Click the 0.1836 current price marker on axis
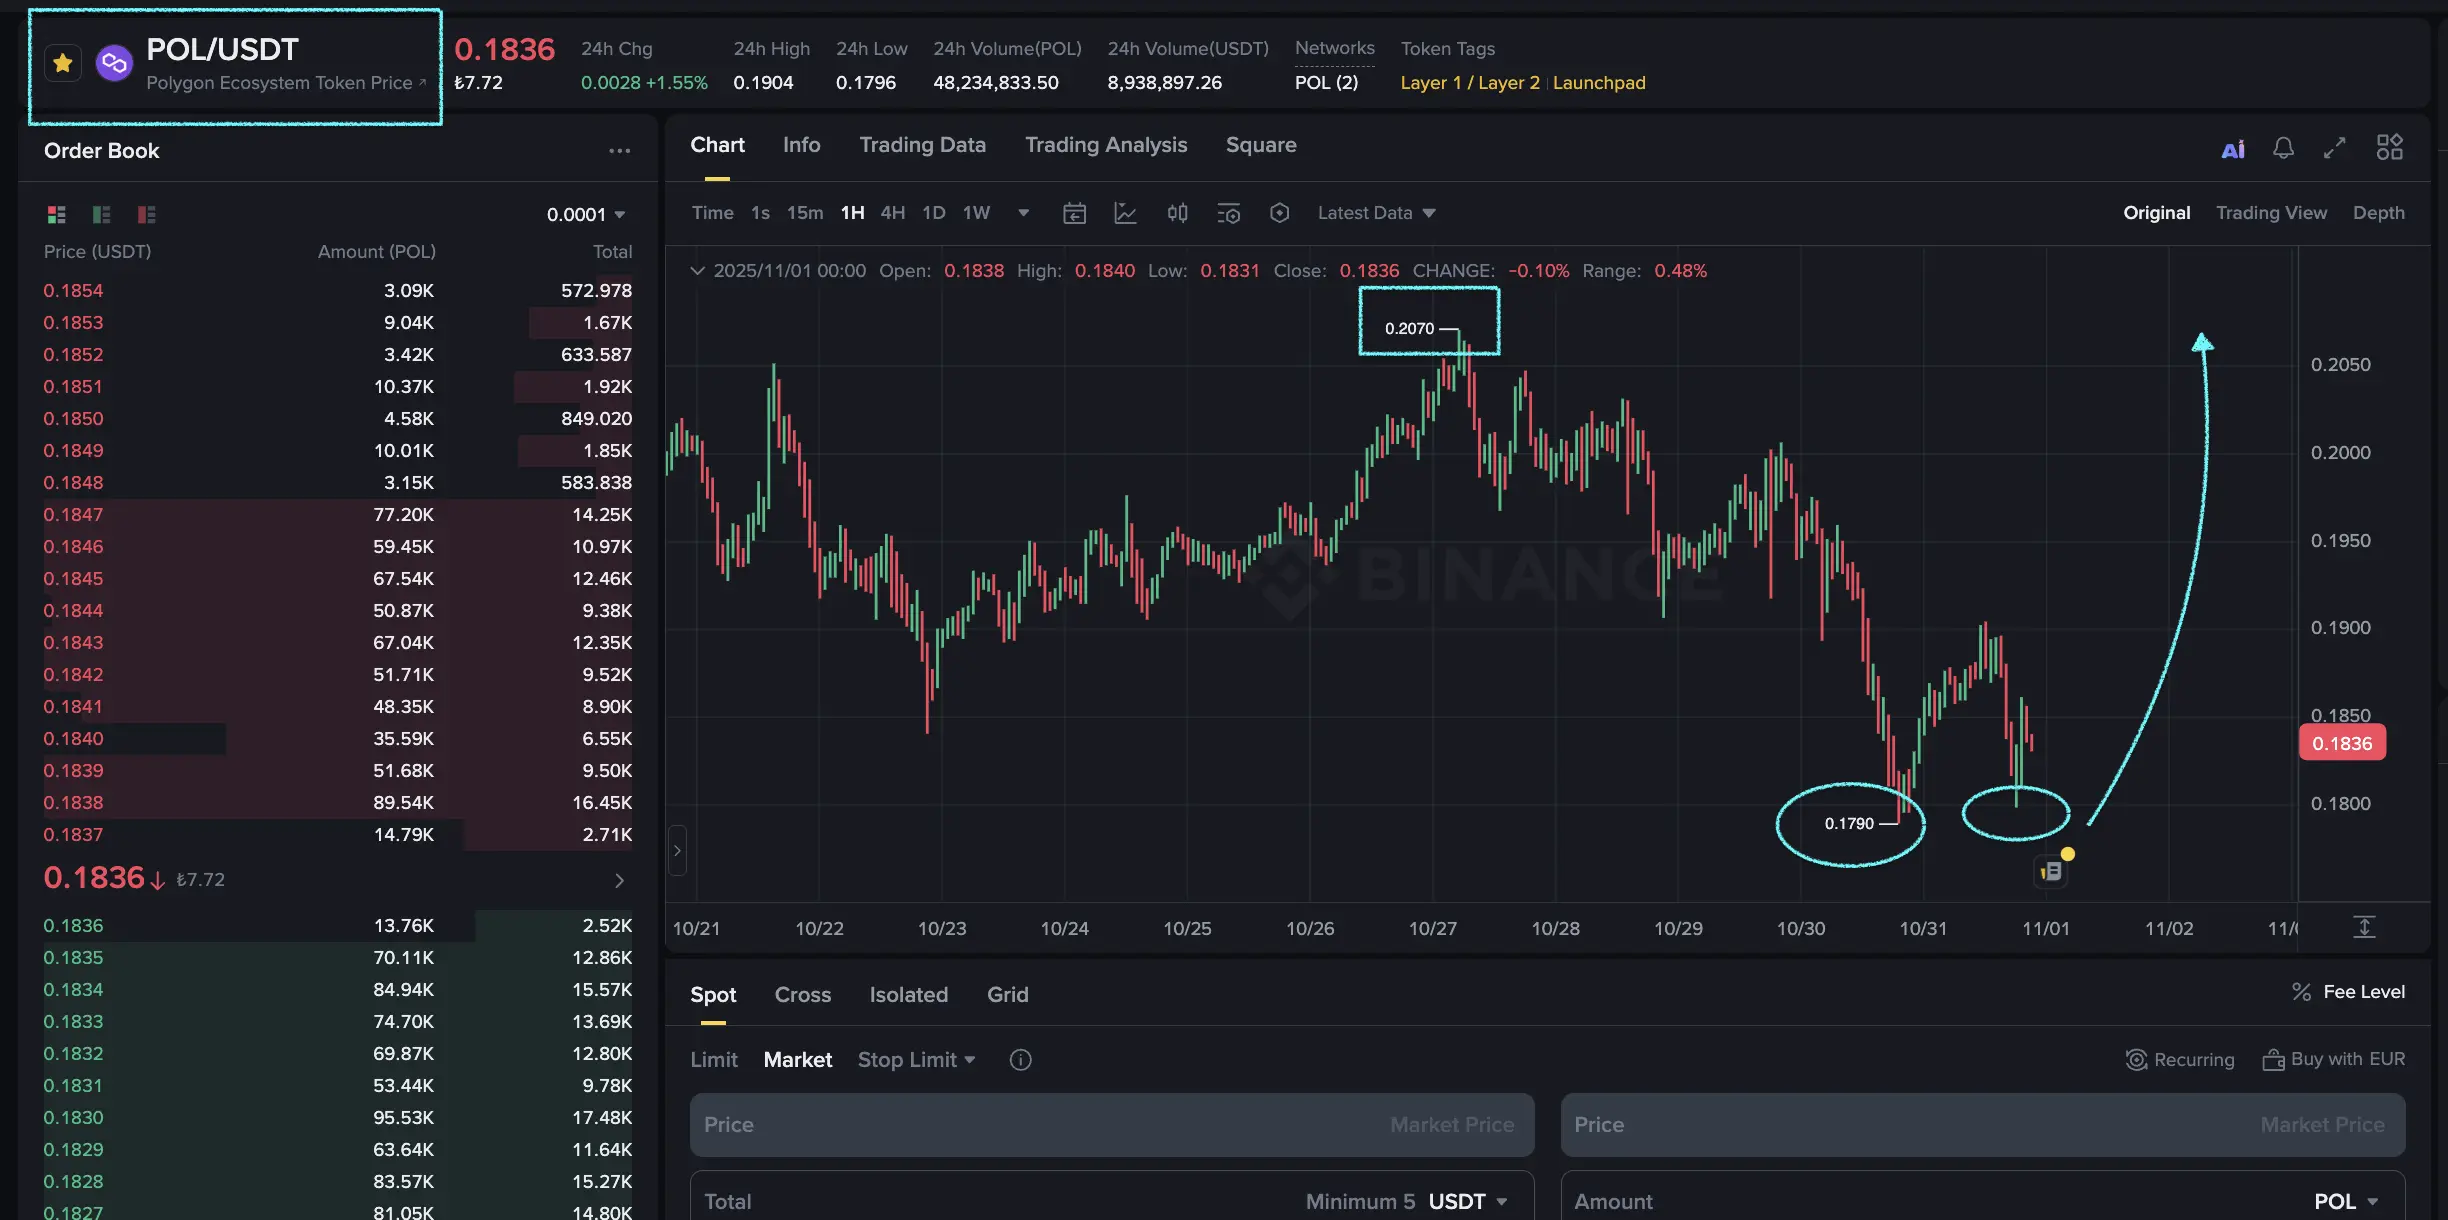The height and width of the screenshot is (1220, 2448). pos(2341,743)
